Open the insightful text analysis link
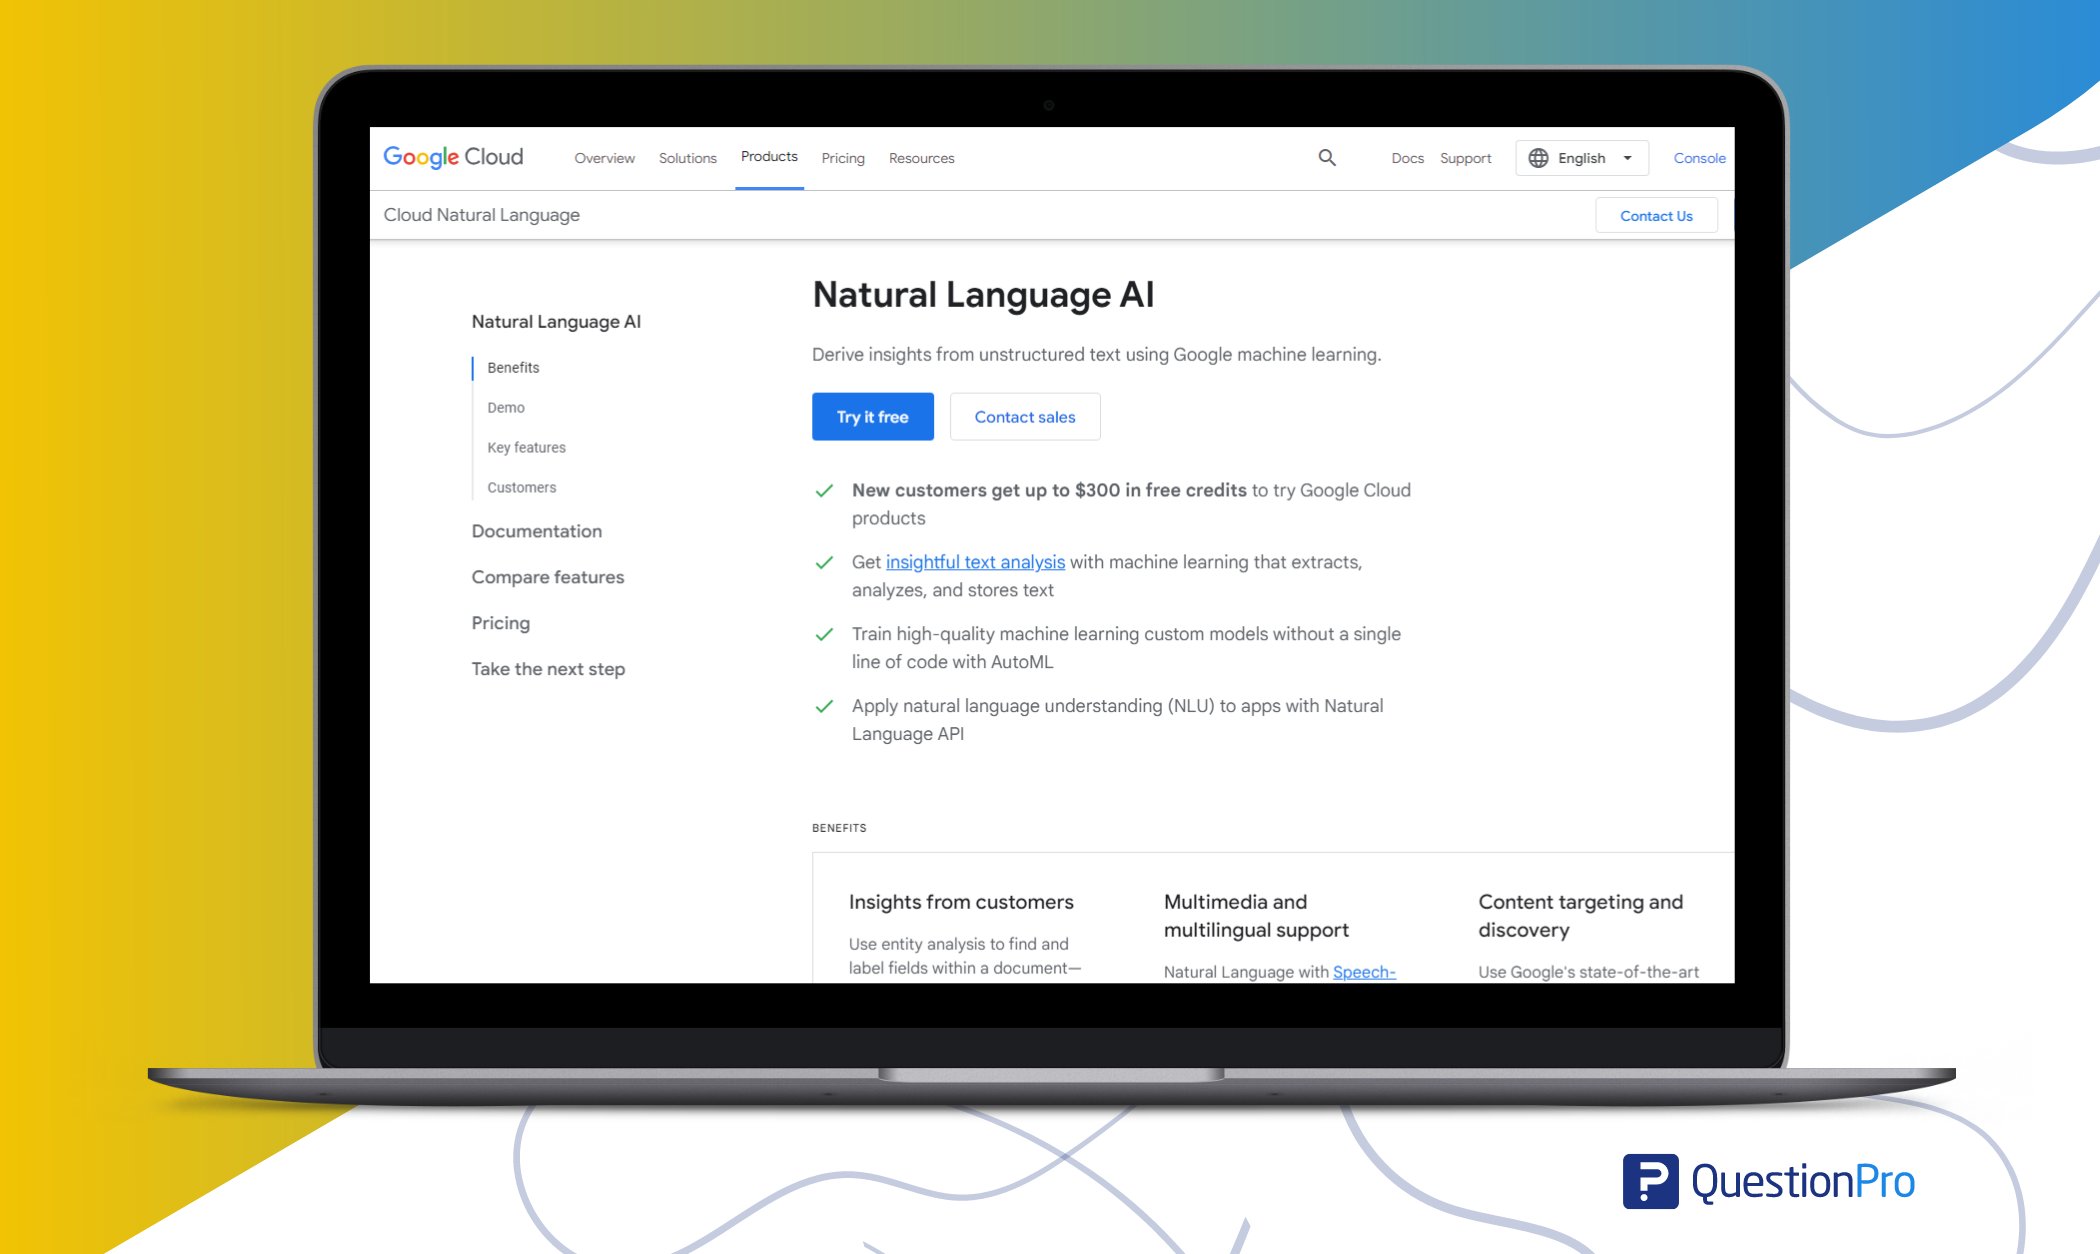This screenshot has height=1254, width=2100. pyautogui.click(x=975, y=562)
